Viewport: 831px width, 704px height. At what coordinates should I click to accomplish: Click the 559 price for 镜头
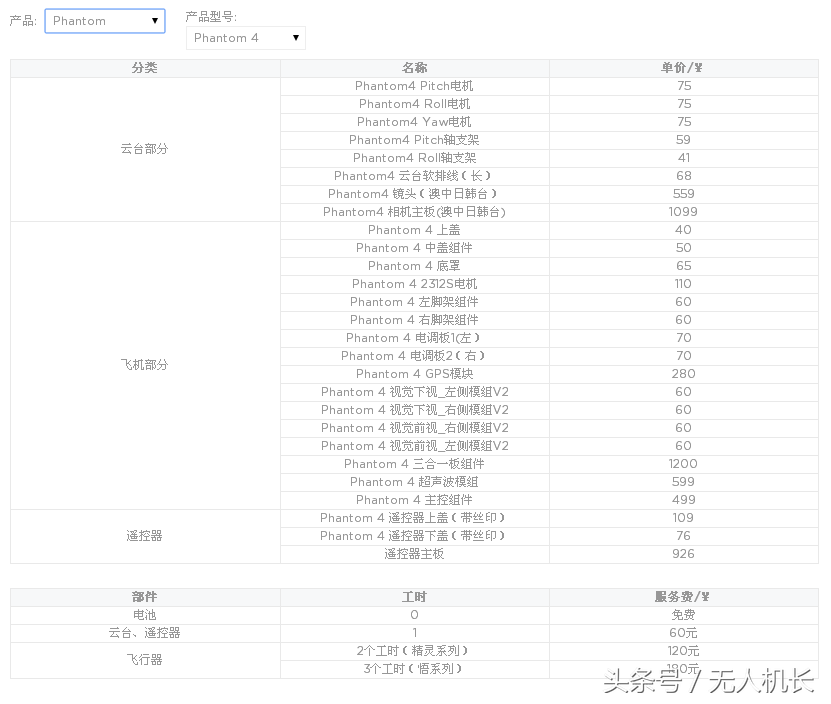pos(684,194)
